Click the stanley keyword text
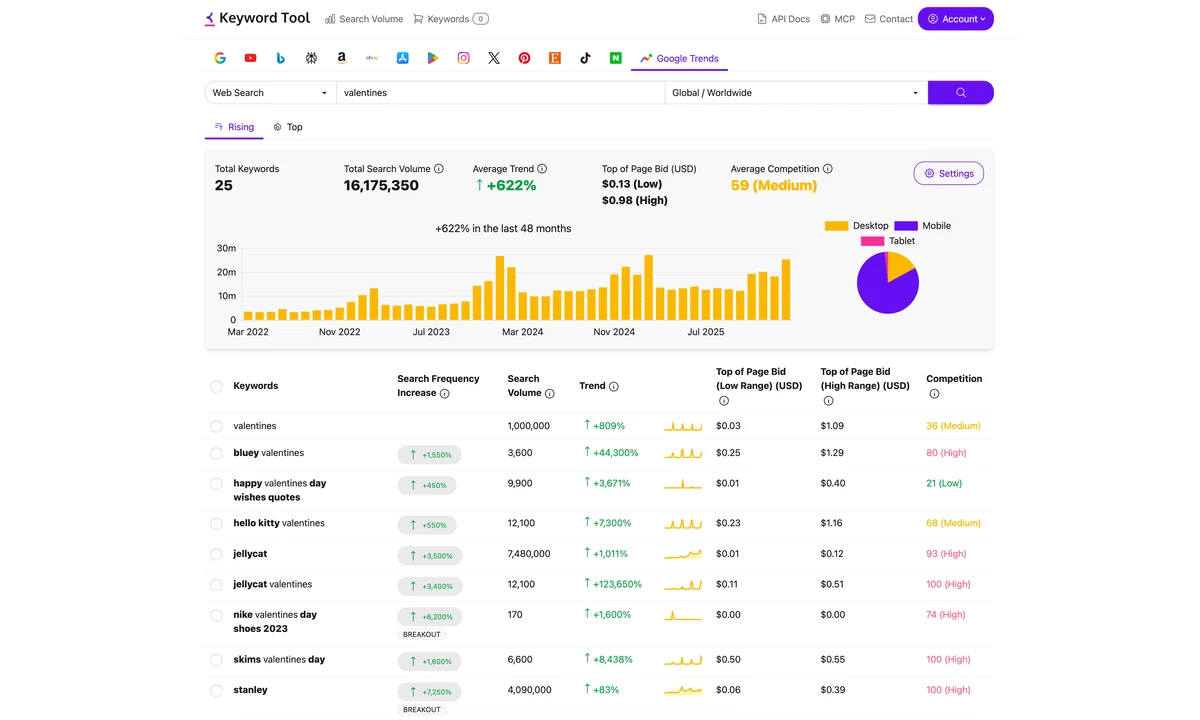Screen dimensions: 1200x720 [x=250, y=690]
